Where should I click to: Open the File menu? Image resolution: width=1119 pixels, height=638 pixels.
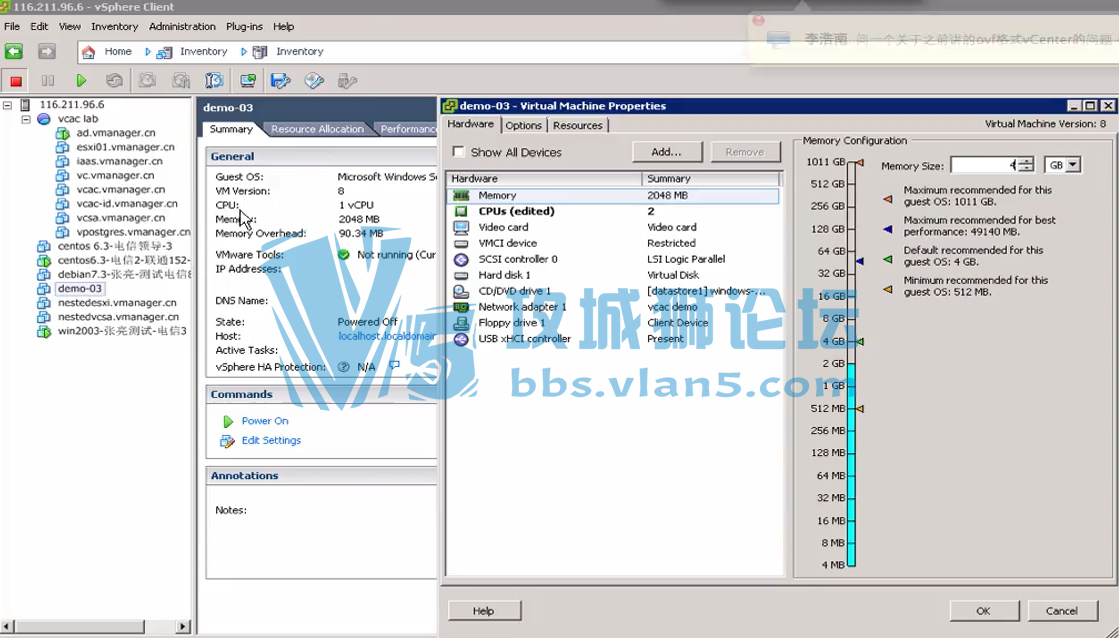(x=12, y=26)
